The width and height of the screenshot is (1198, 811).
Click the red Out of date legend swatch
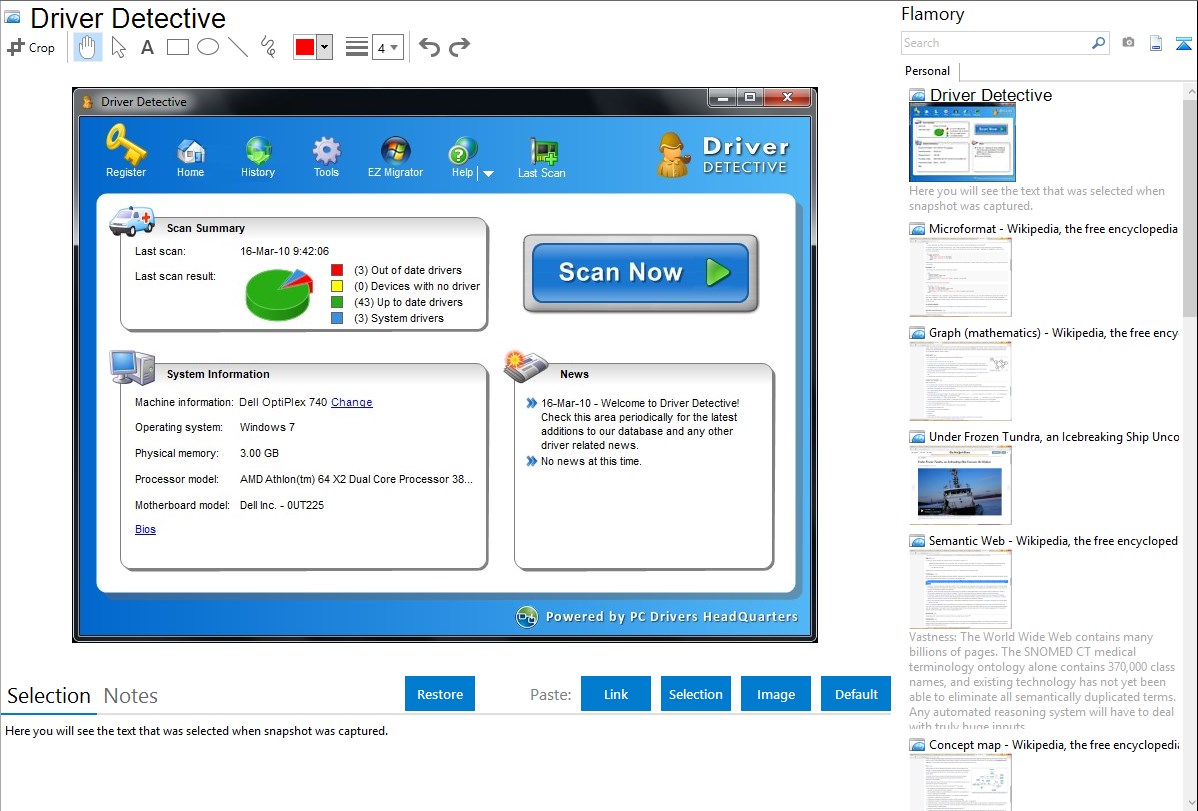[x=337, y=270]
